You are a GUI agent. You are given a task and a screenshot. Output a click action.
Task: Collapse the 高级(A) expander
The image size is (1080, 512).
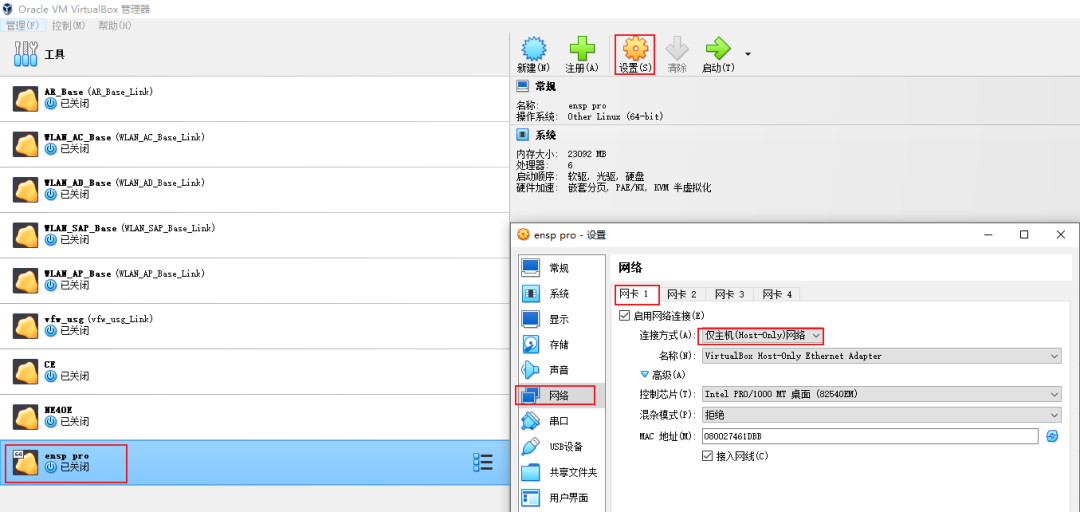[x=645, y=374]
